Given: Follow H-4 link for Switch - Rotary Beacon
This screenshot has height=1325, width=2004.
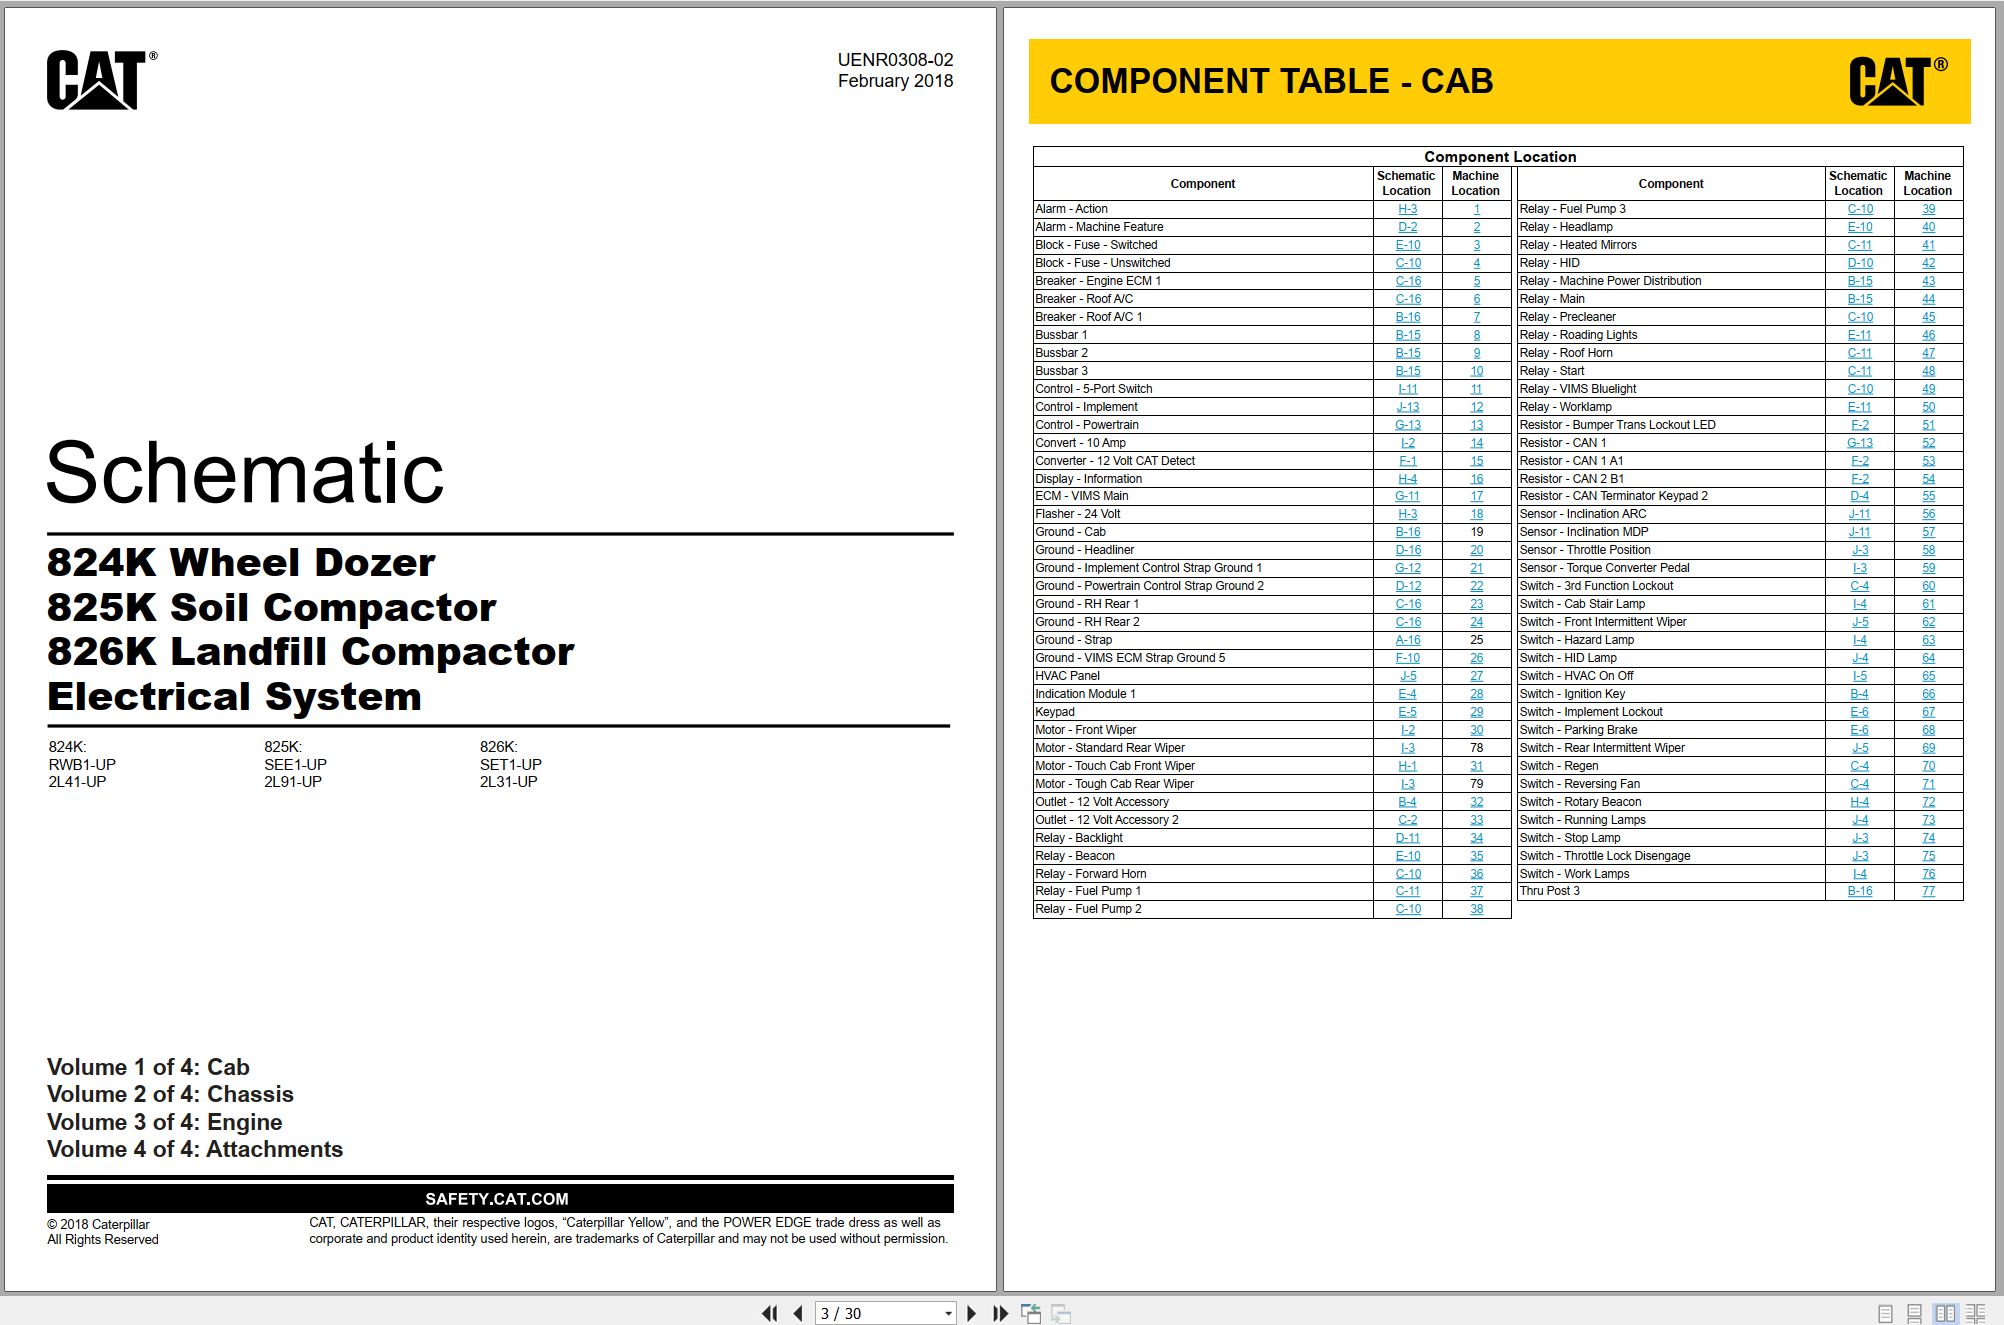Looking at the screenshot, I should 1859,802.
